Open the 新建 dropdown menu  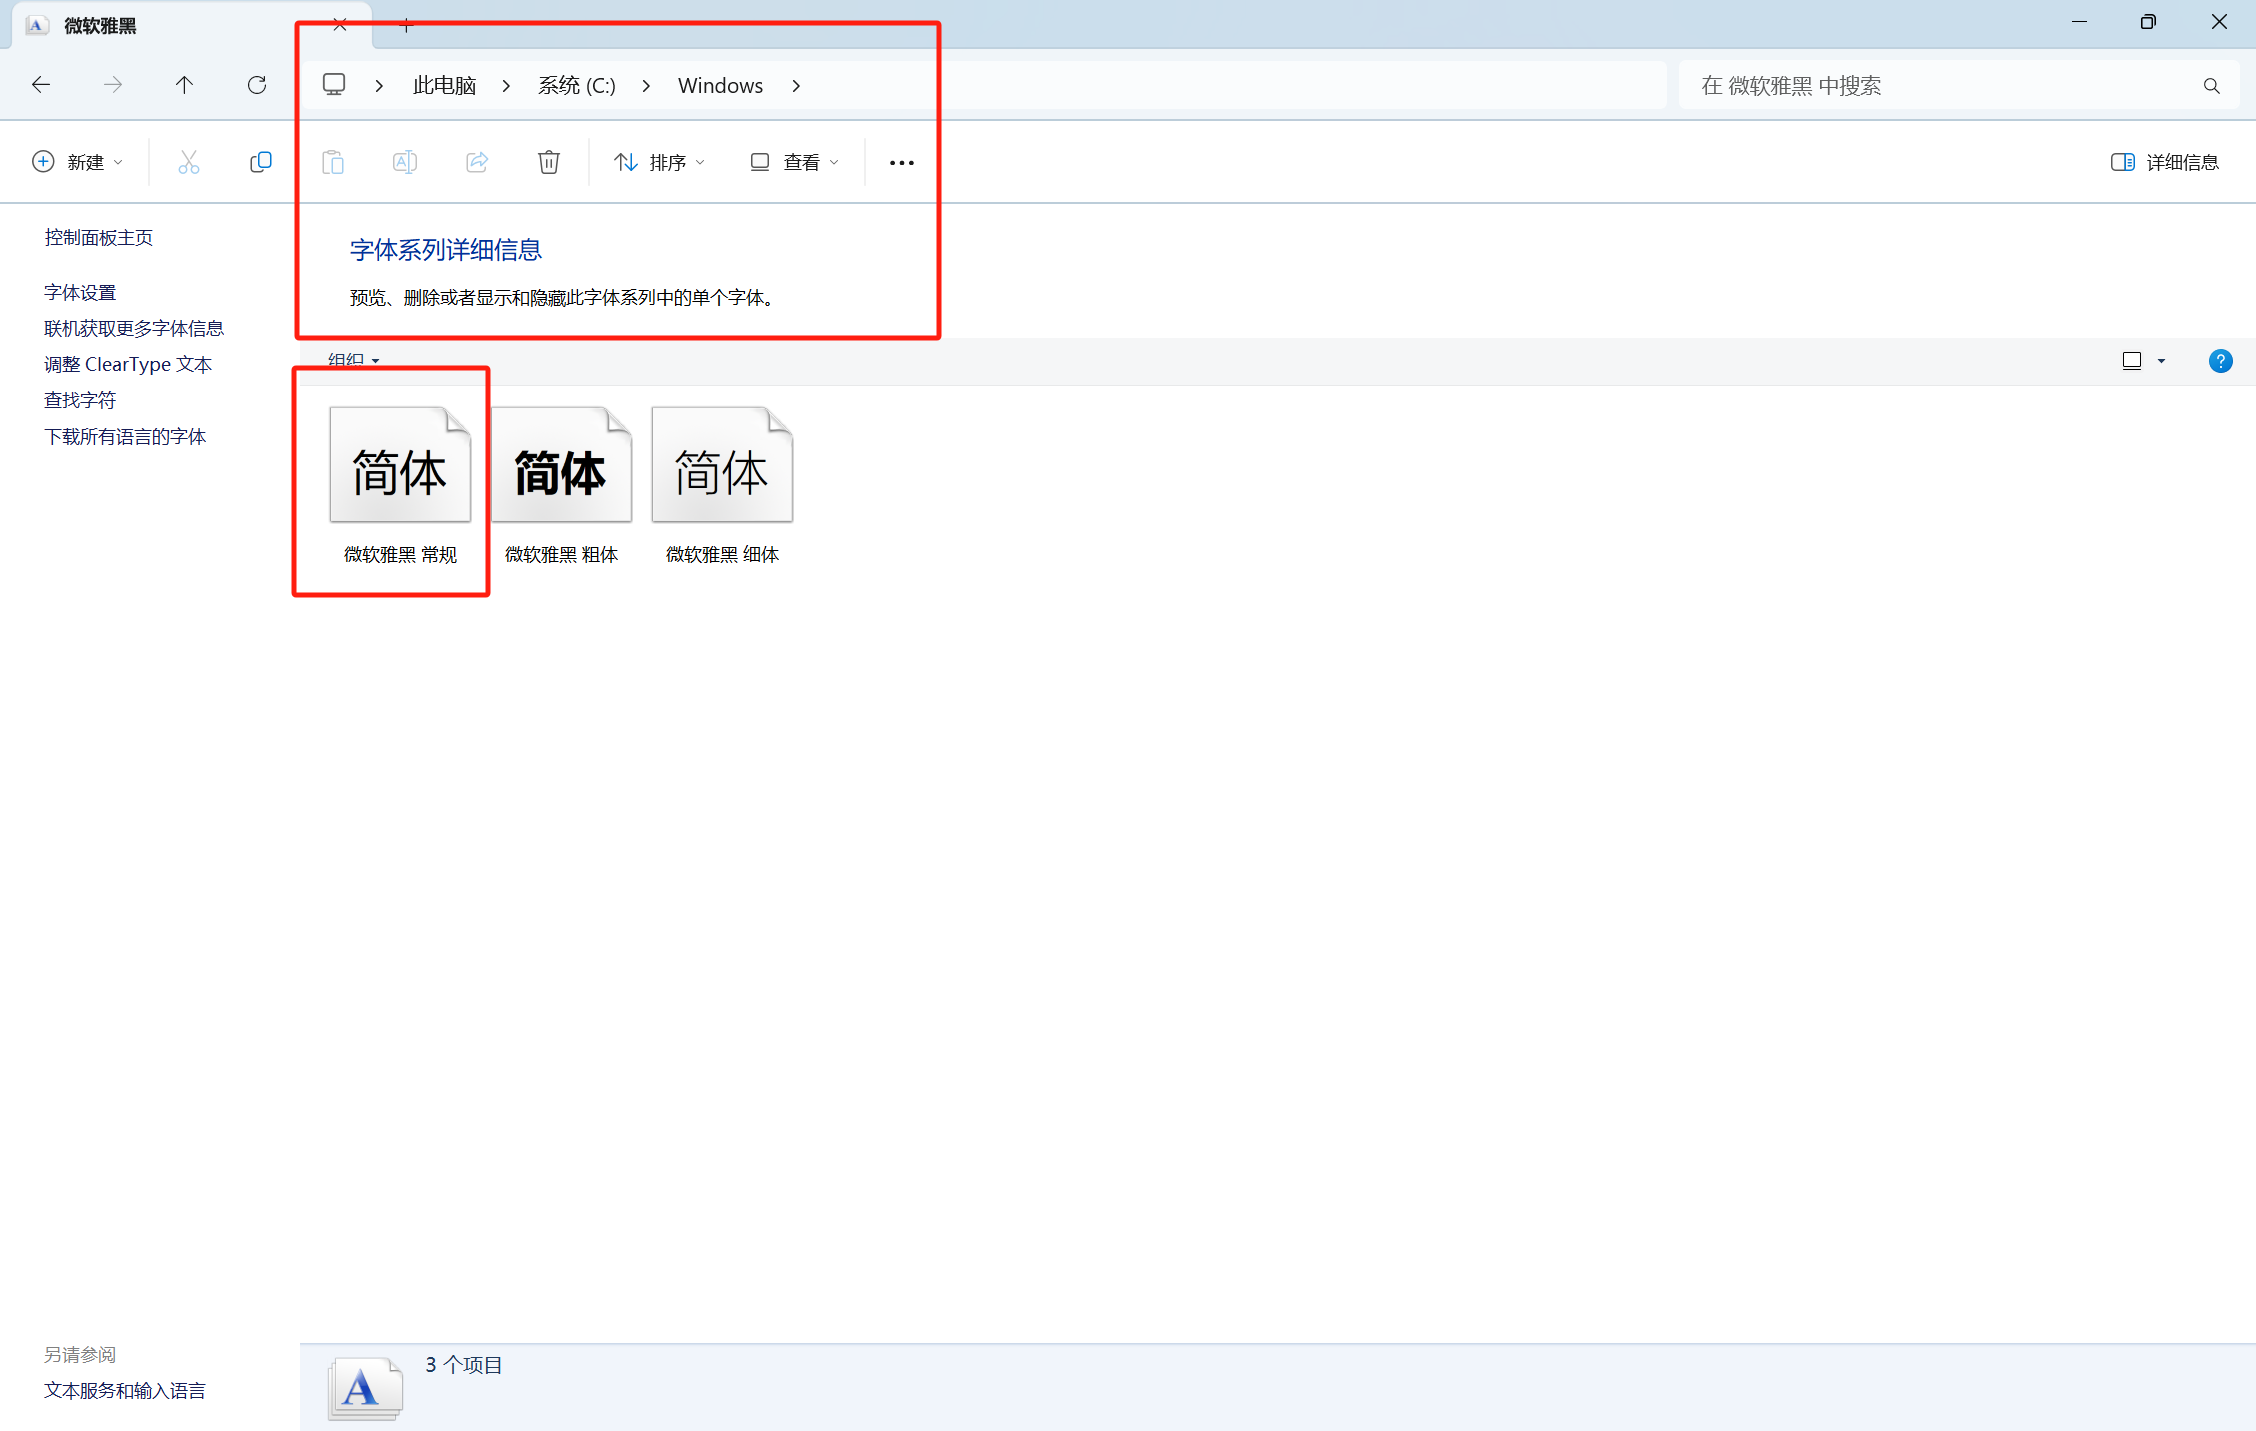(x=78, y=162)
